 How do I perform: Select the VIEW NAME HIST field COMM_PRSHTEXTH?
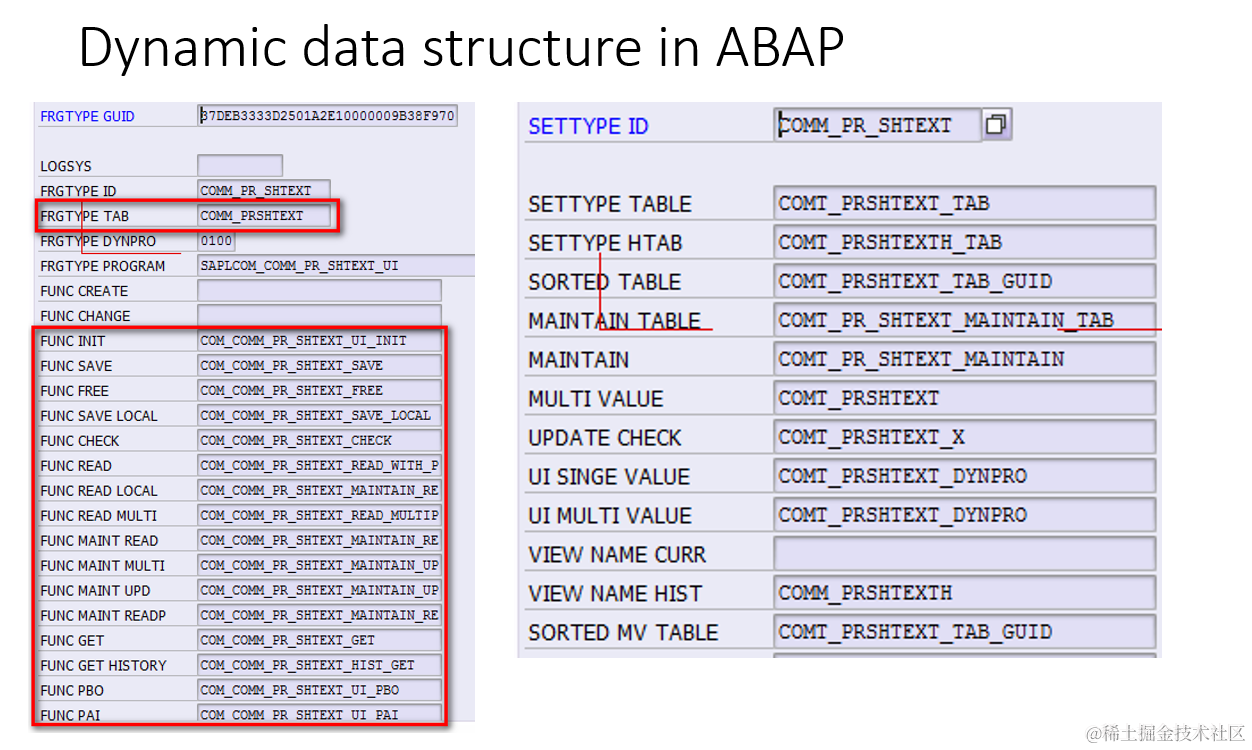pyautogui.click(x=964, y=593)
